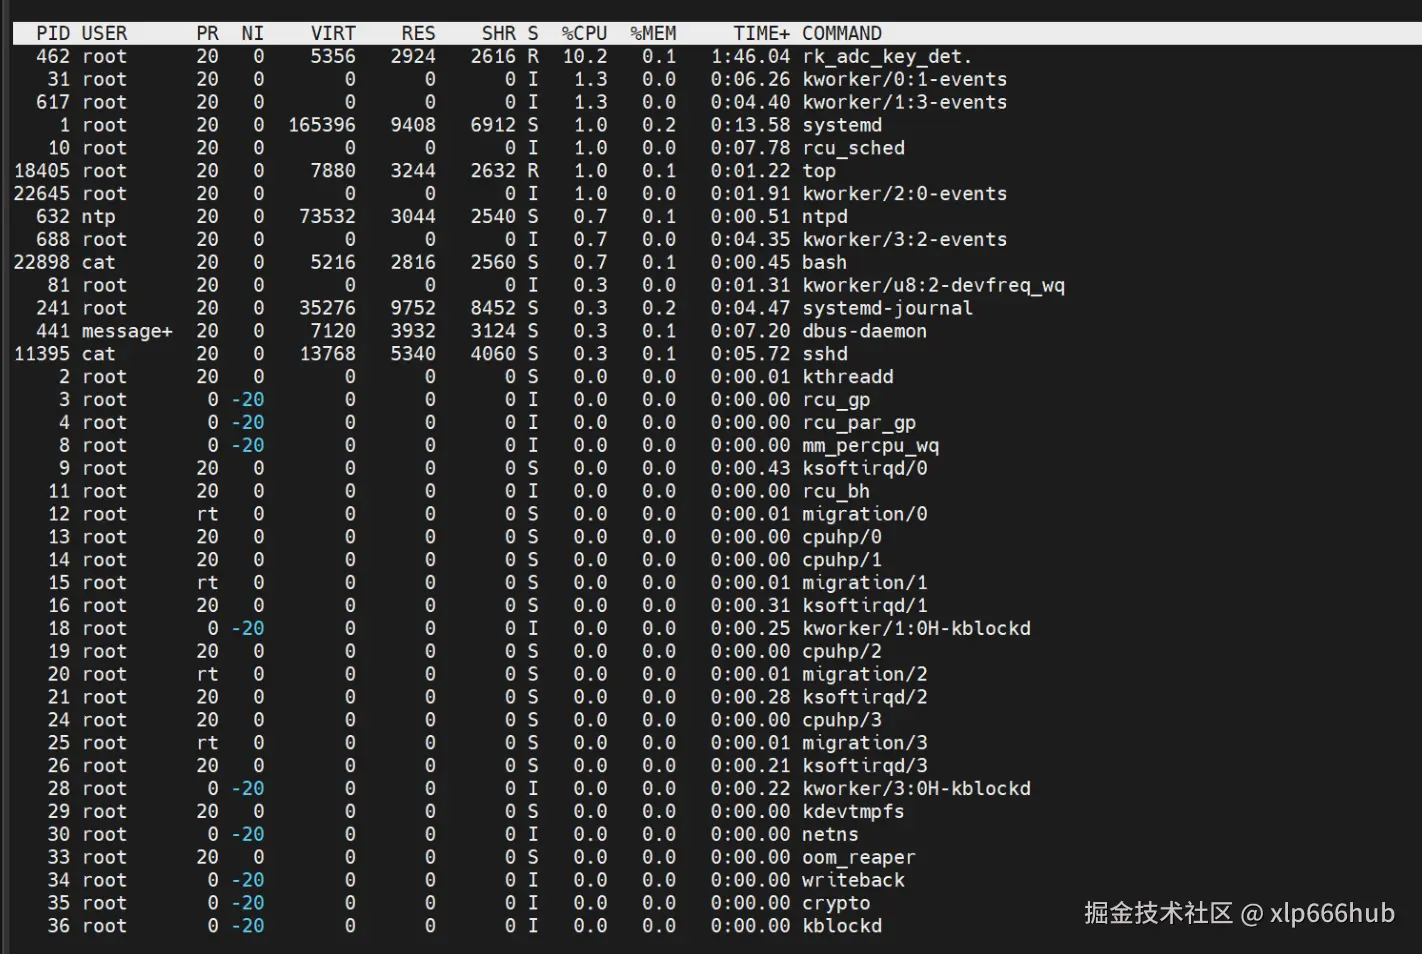Screen dimensions: 1422x954
Task: Click the kworker/u8:2-devfreq_wq command
Action: pos(933,285)
